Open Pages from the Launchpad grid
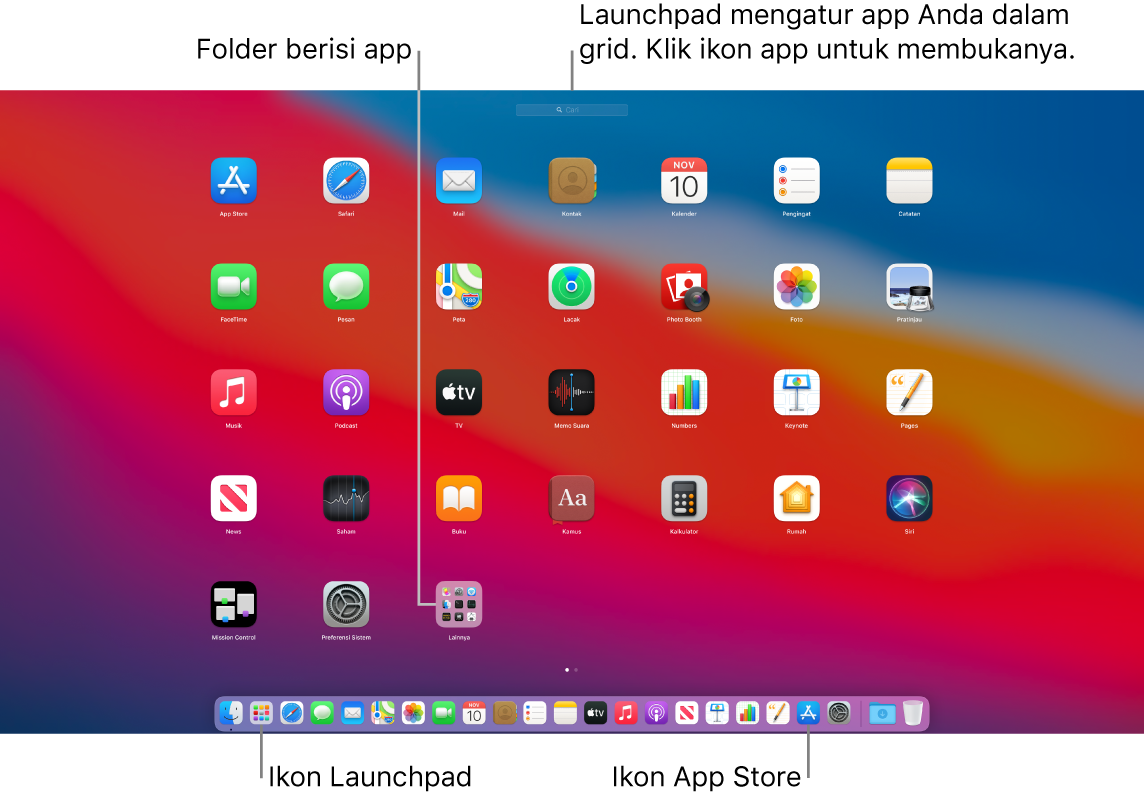This screenshot has height=798, width=1144. (909, 392)
